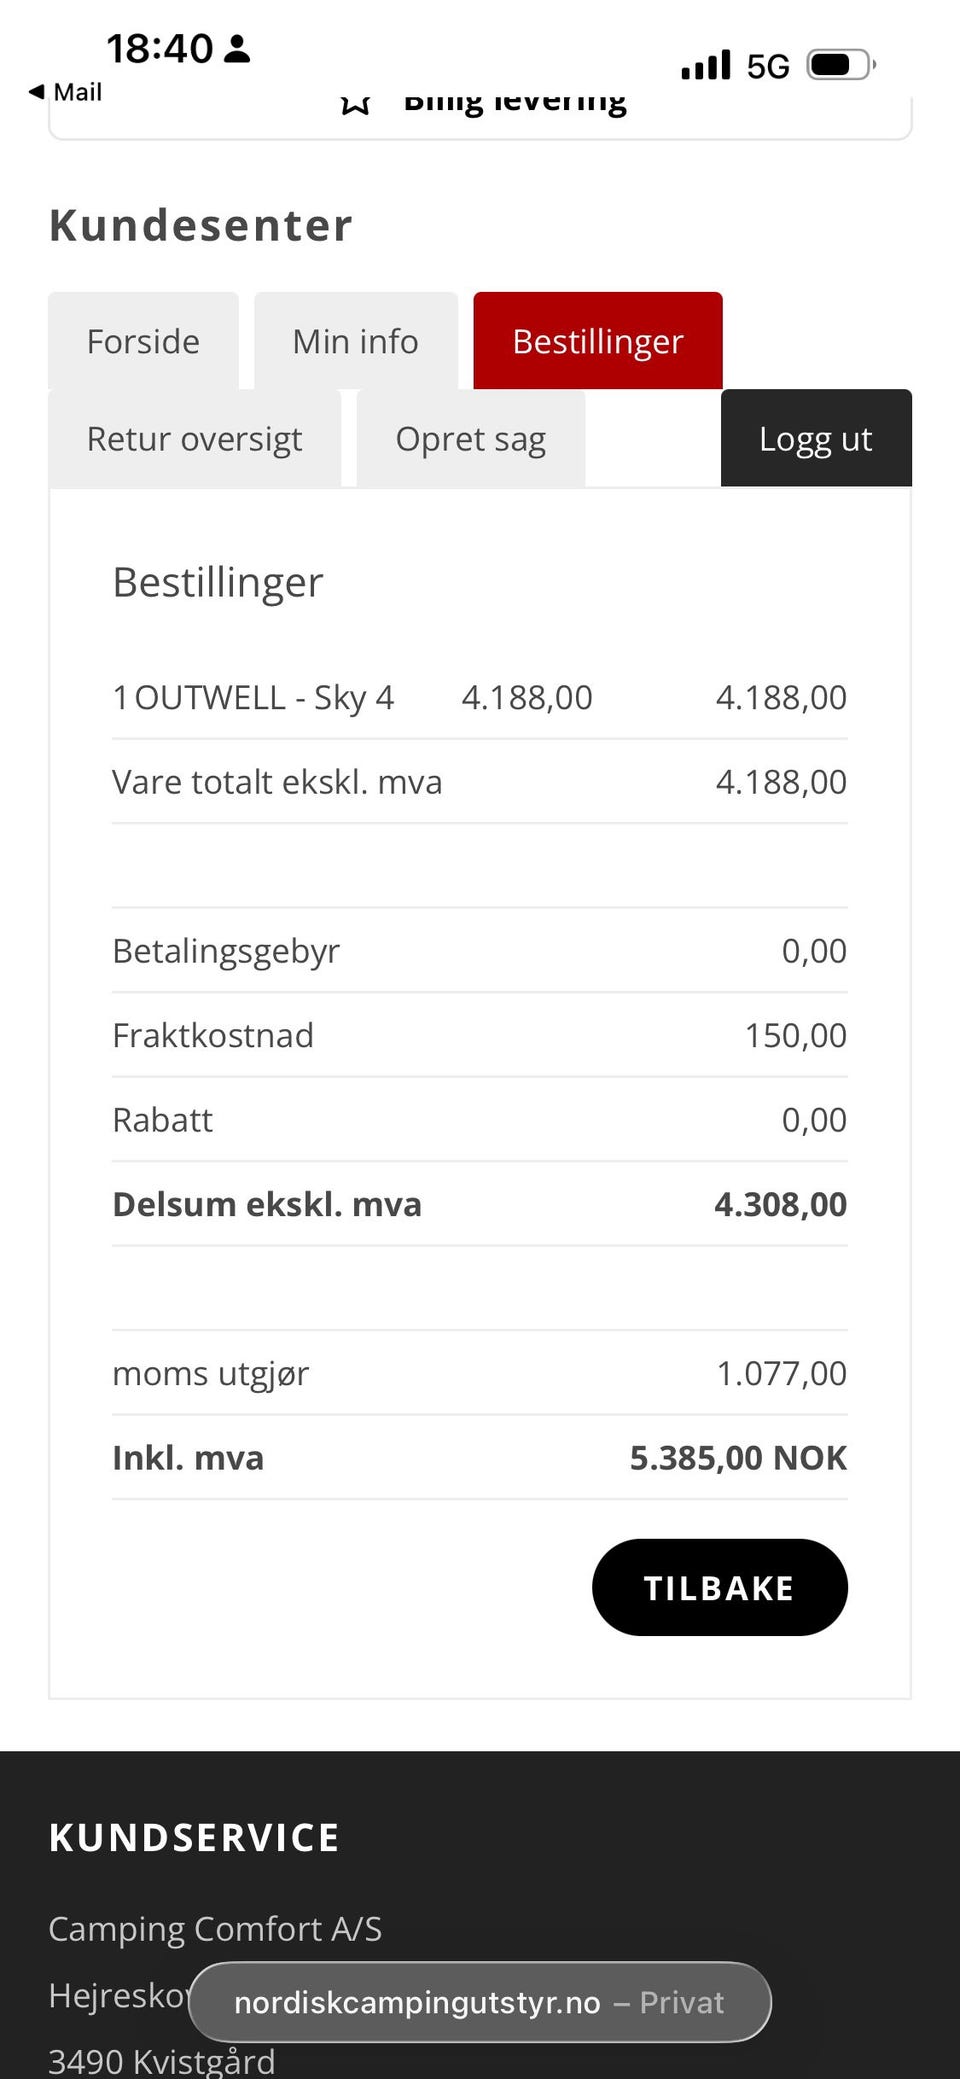Tap the person icon beside the clock
The height and width of the screenshot is (2079, 960).
pyautogui.click(x=236, y=48)
